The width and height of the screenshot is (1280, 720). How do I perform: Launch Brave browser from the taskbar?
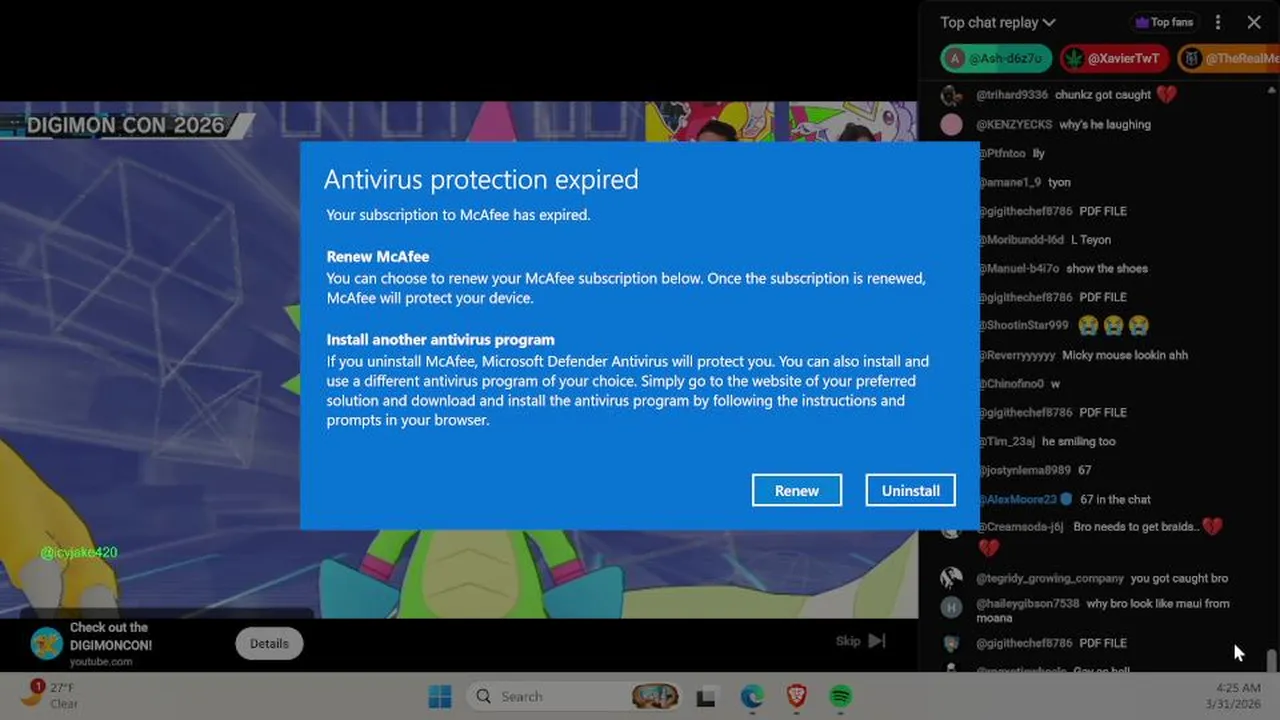pyautogui.click(x=796, y=697)
